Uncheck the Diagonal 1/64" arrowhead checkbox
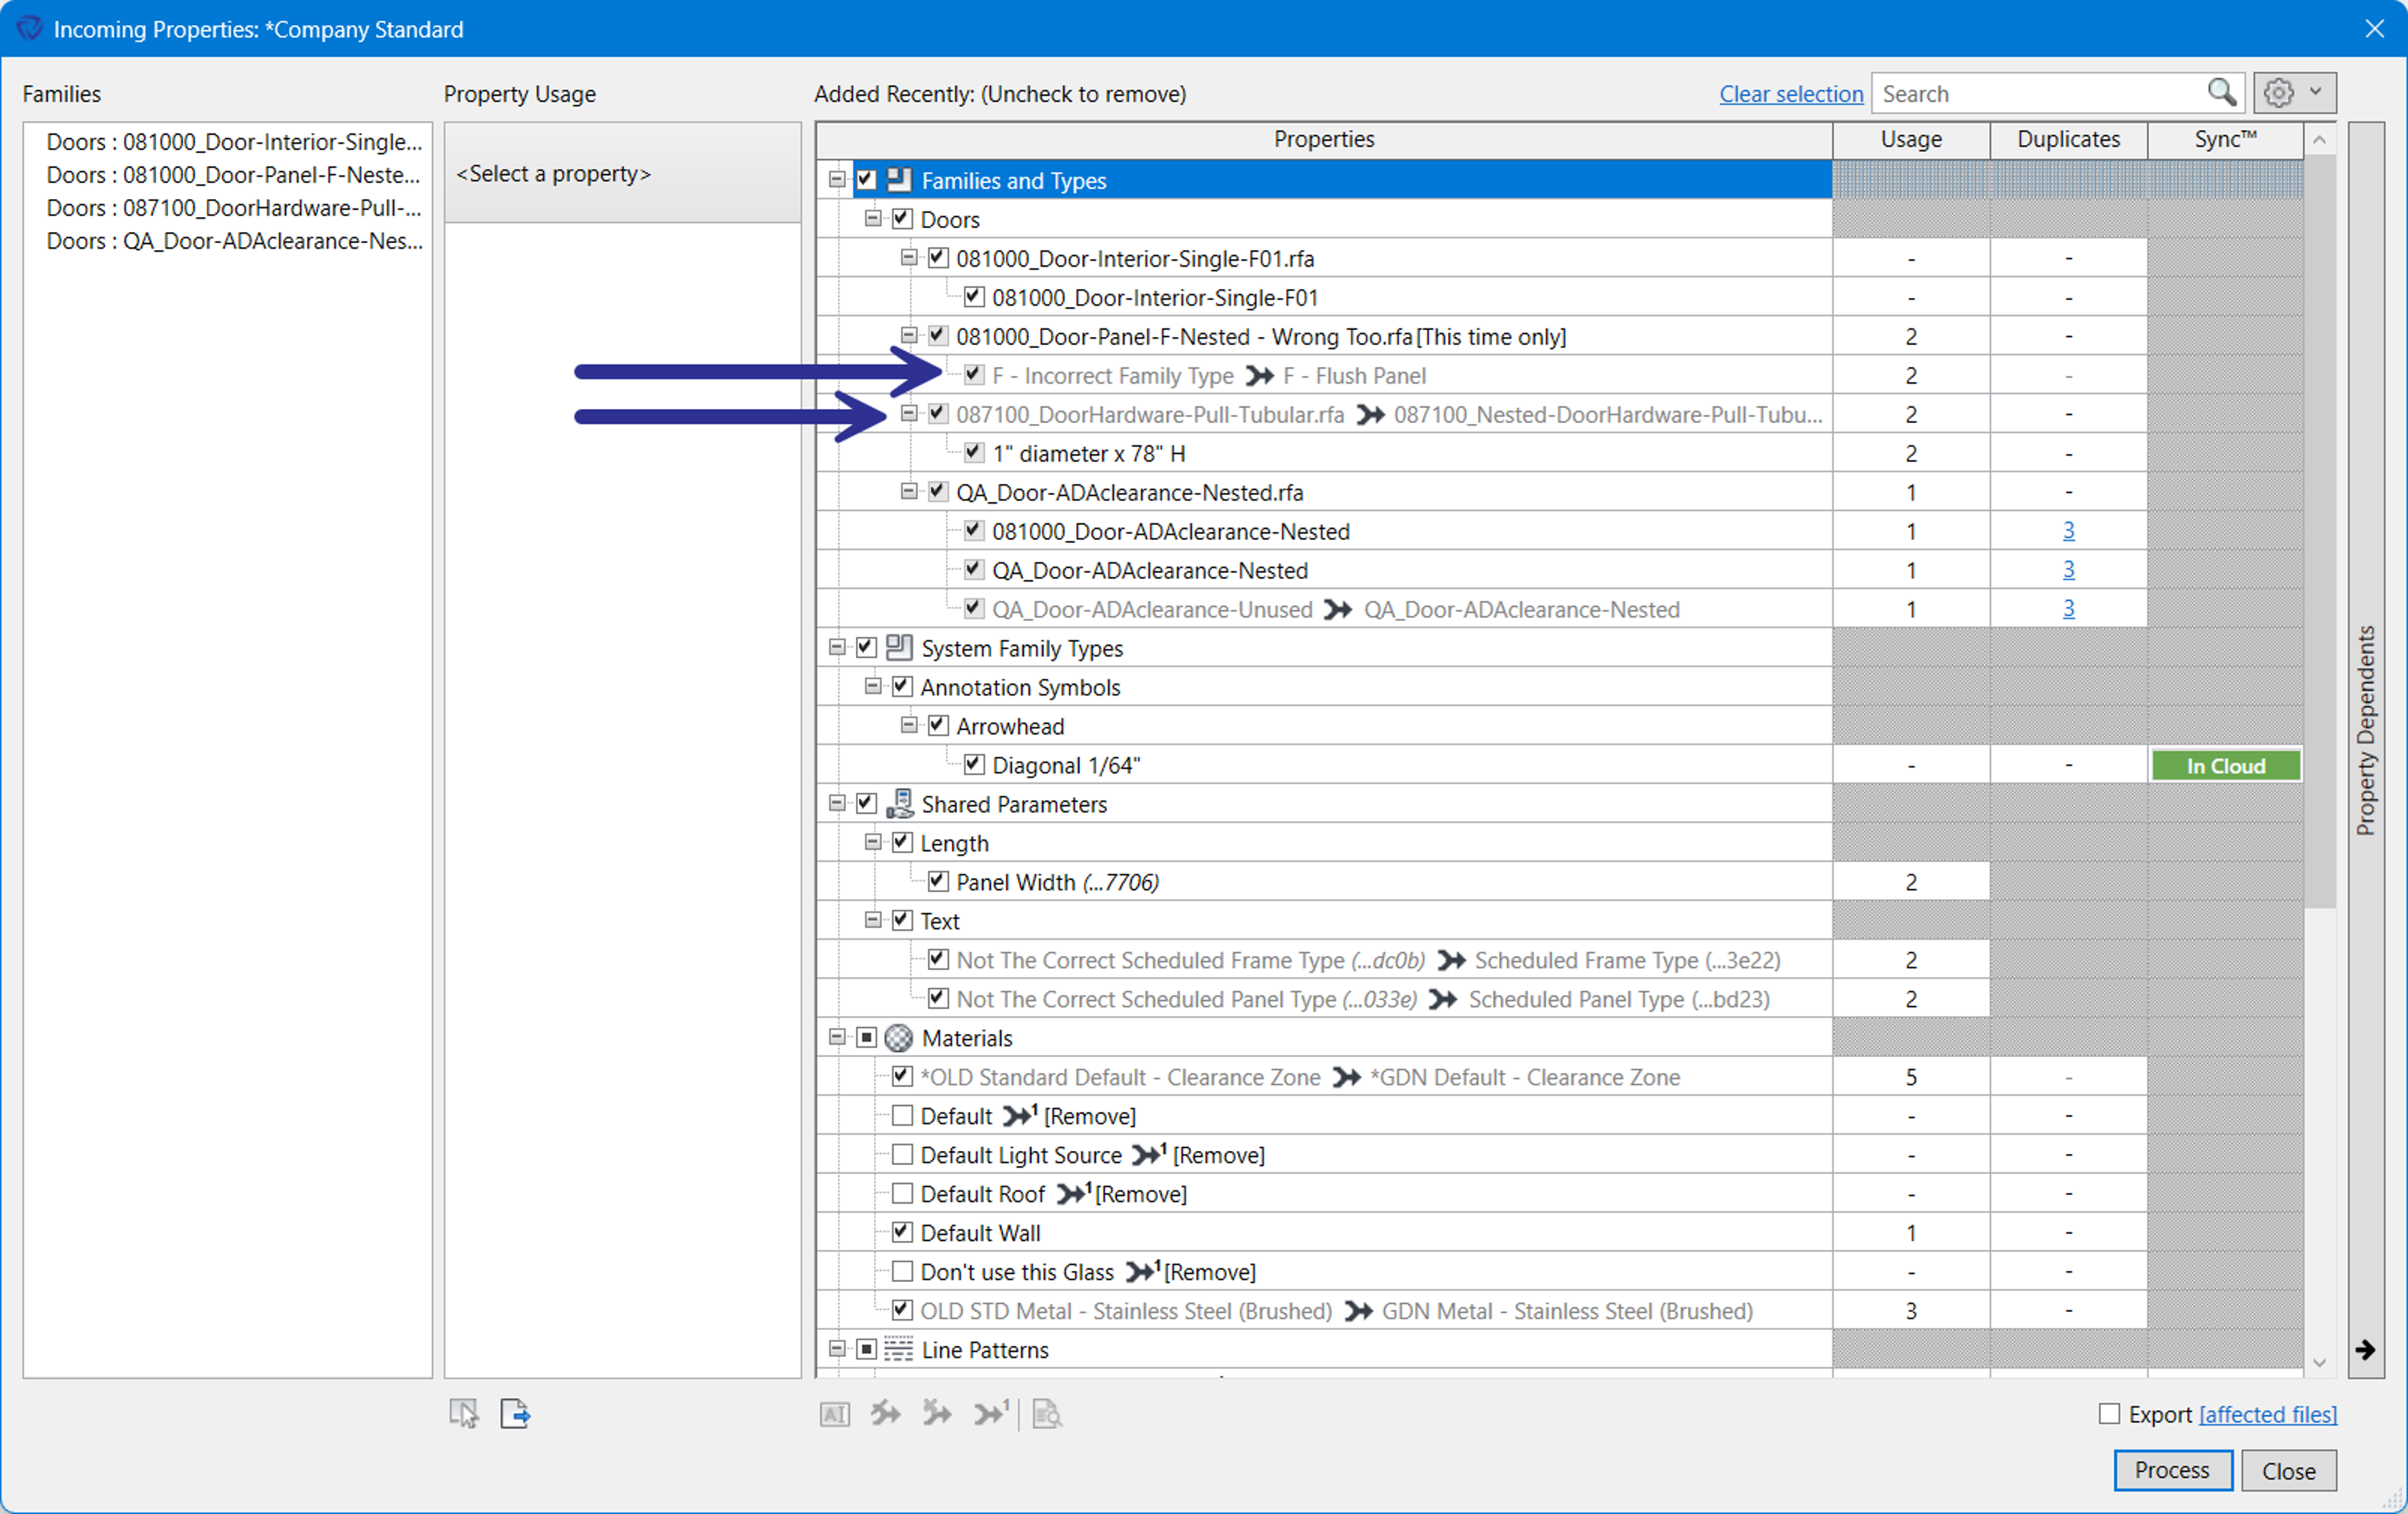 click(974, 764)
